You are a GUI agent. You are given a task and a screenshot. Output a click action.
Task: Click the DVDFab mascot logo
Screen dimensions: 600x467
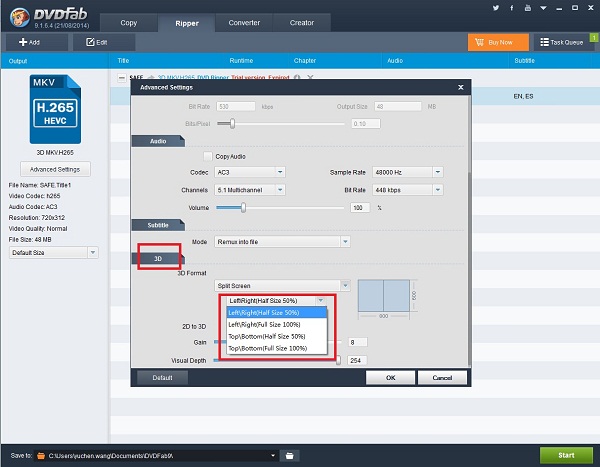[x=20, y=18]
